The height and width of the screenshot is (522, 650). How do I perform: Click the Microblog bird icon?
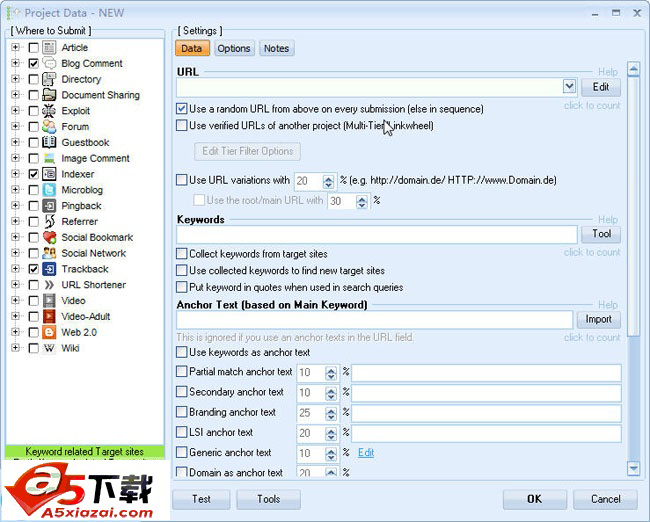[49, 190]
